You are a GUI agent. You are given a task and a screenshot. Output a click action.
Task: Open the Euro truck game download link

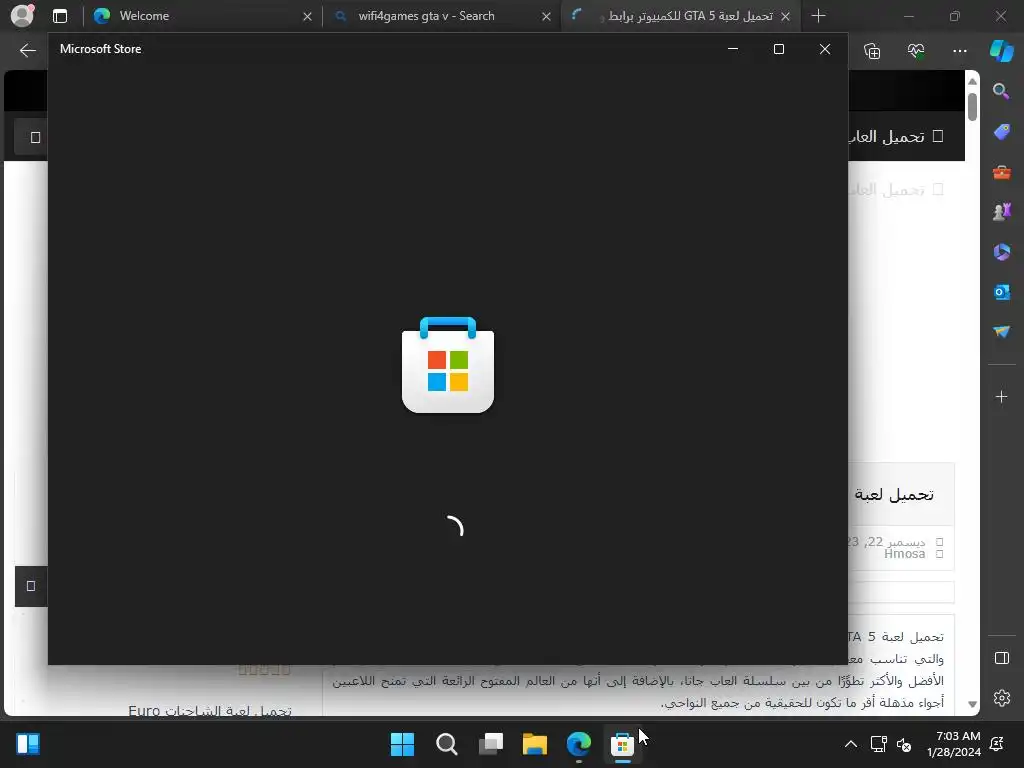[x=210, y=711]
